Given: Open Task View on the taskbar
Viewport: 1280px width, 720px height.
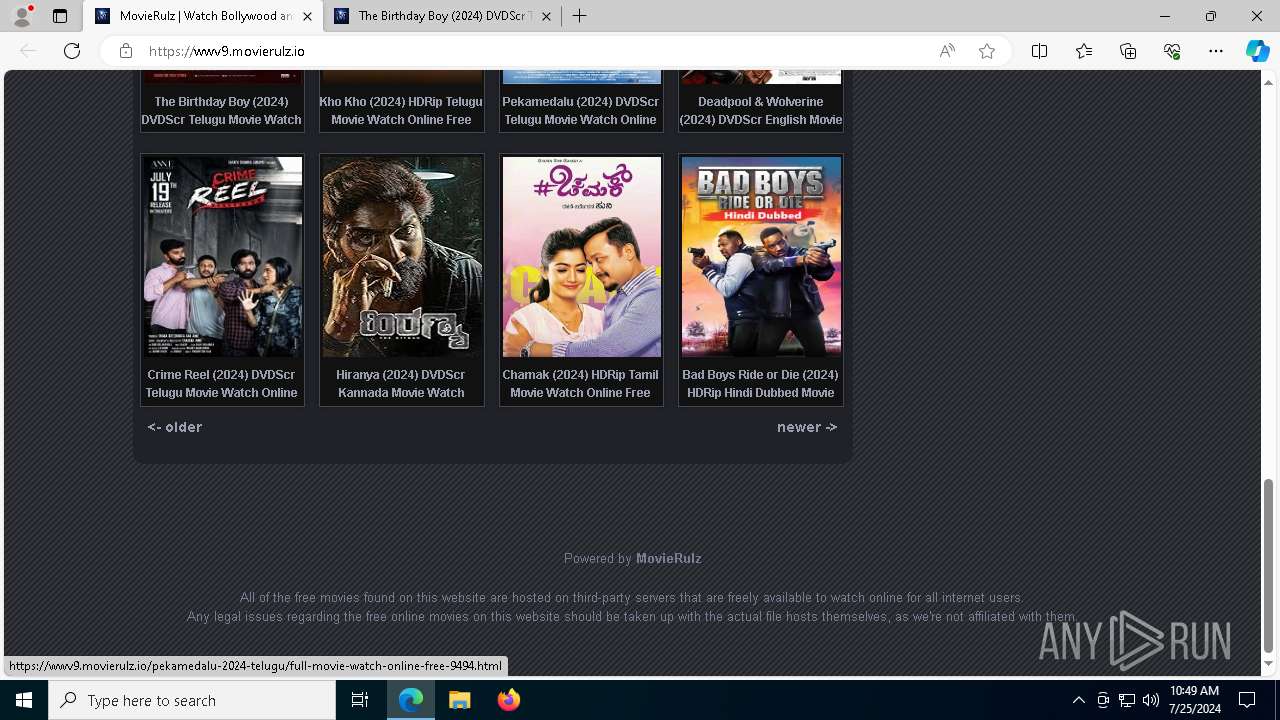Looking at the screenshot, I should [360, 700].
